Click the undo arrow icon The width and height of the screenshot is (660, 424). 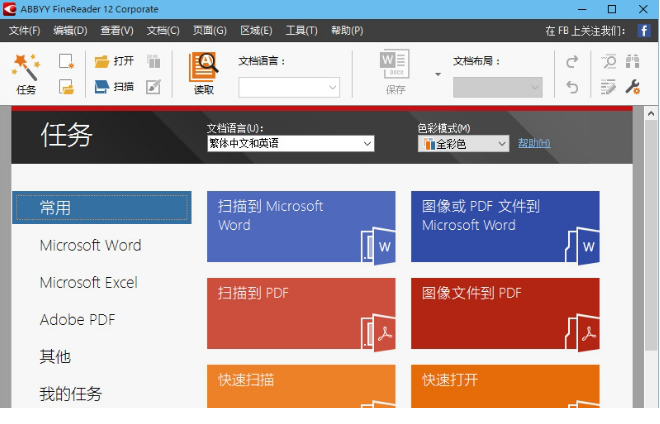[572, 87]
